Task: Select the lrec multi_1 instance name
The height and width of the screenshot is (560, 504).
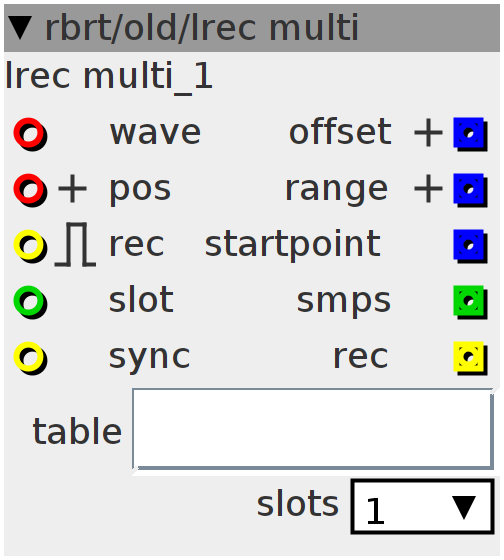Action: (x=109, y=76)
